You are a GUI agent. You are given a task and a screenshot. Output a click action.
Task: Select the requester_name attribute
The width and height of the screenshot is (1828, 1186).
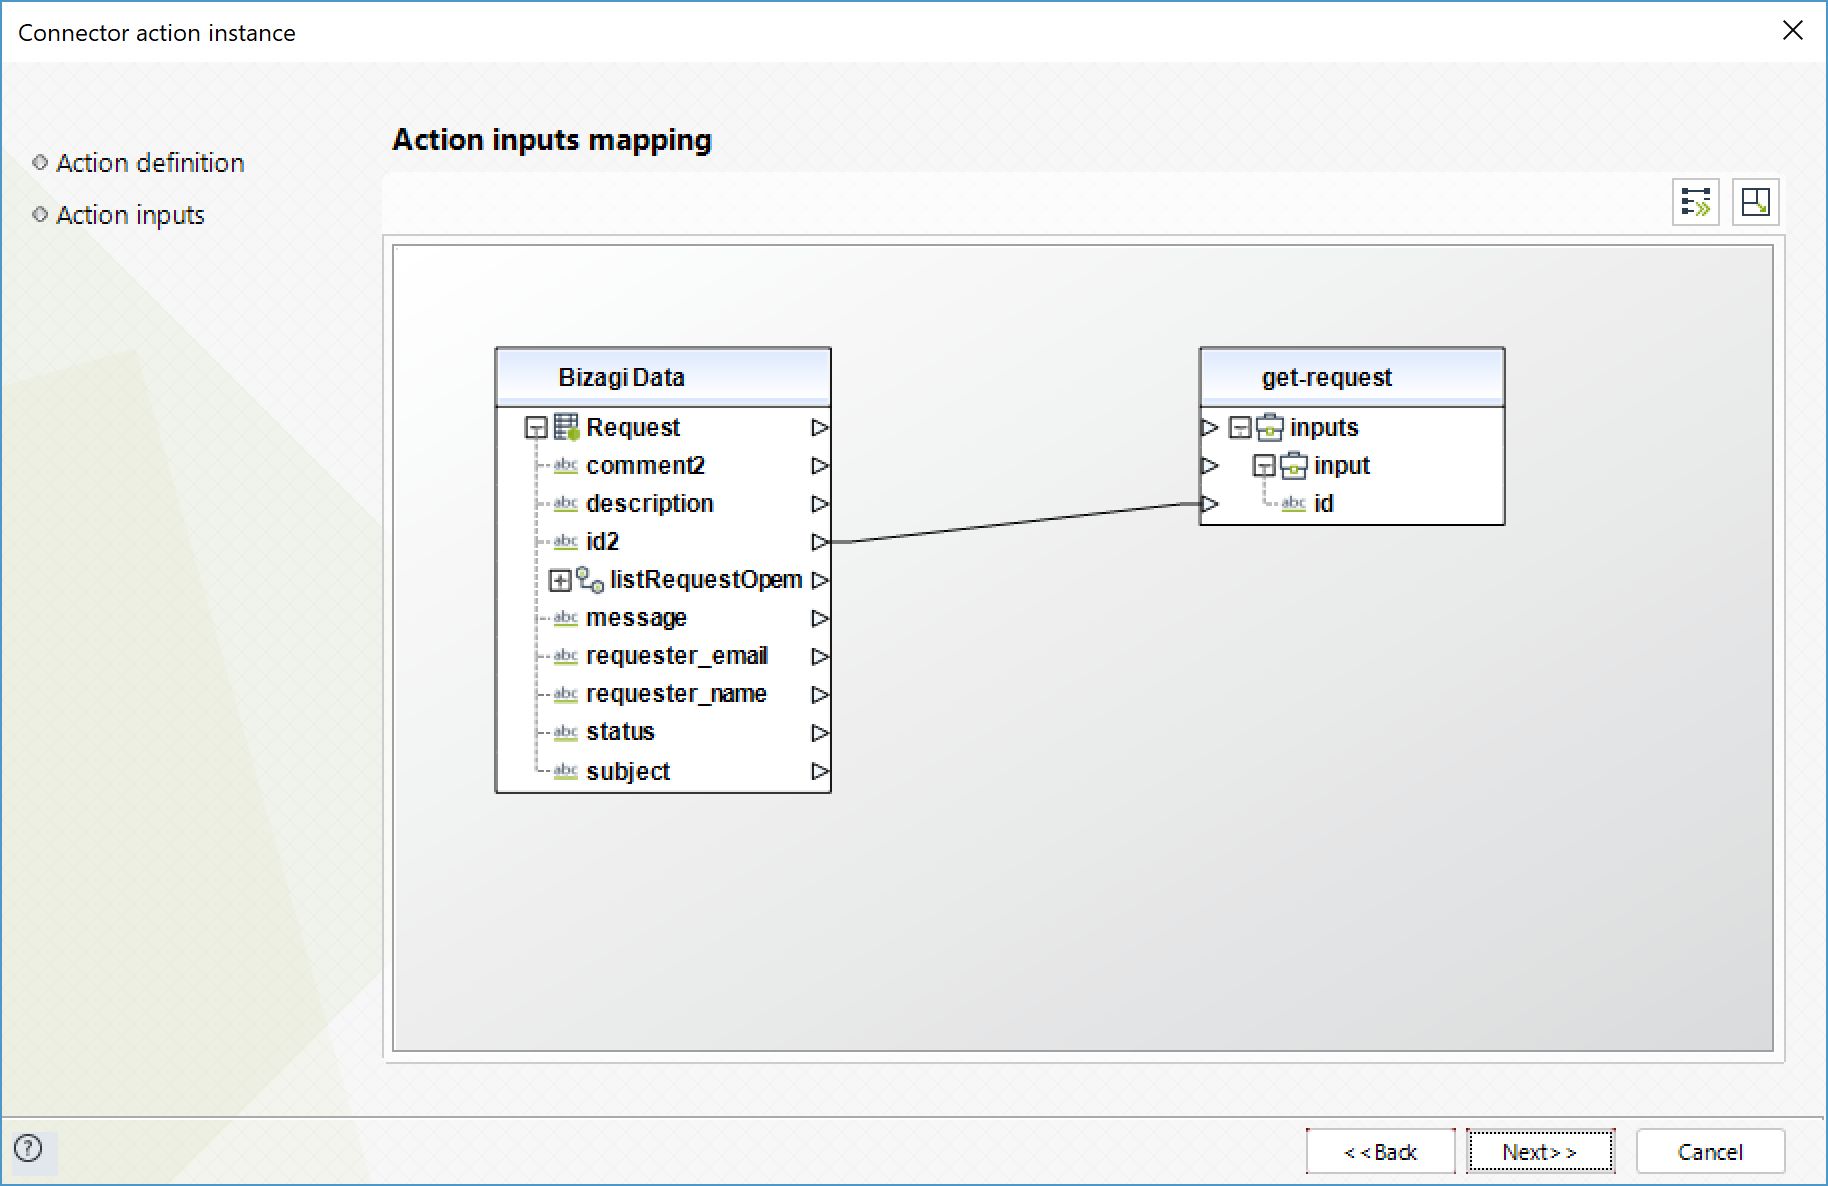point(676,694)
